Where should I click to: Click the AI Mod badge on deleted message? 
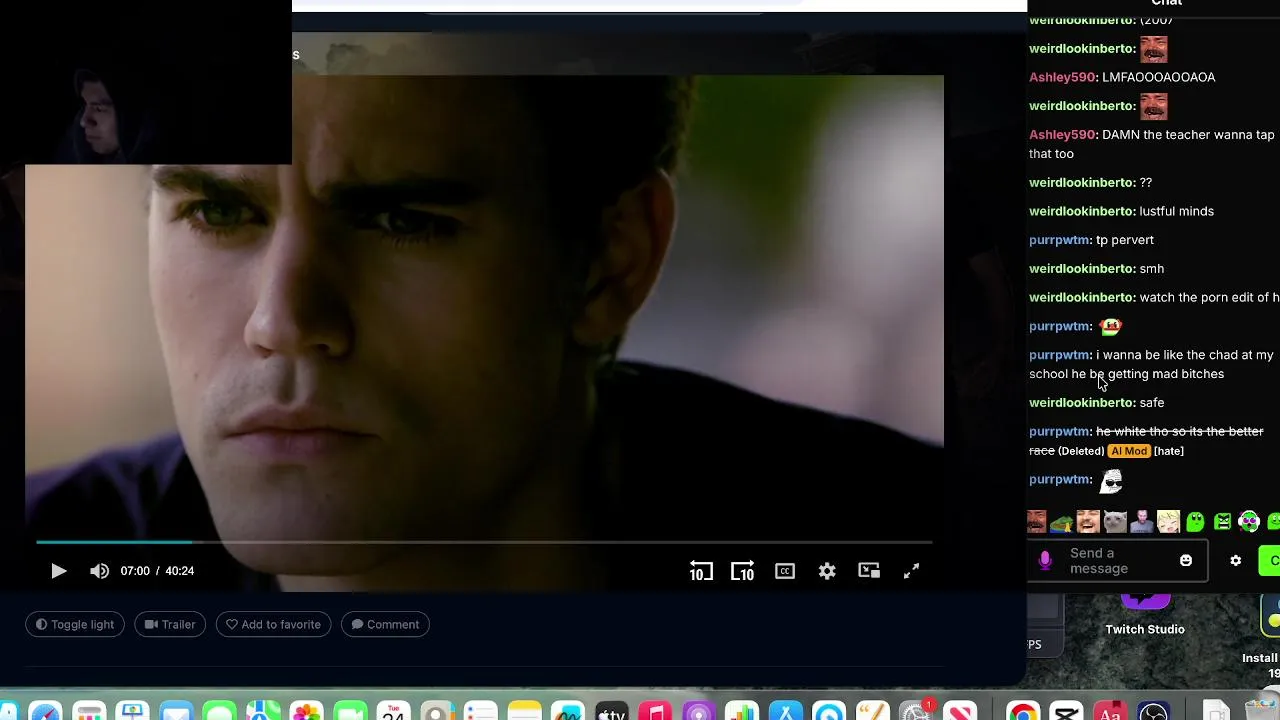(1129, 451)
